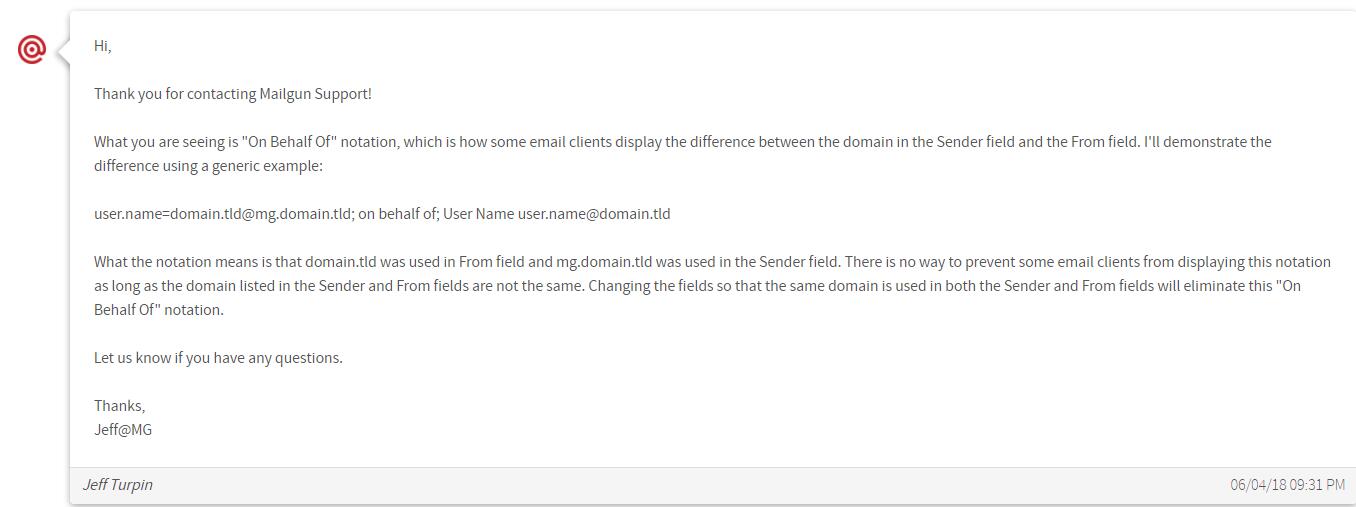Open Jeff Turpin's author name in footer
Image resolution: width=1356 pixels, height=507 pixels.
(x=118, y=484)
